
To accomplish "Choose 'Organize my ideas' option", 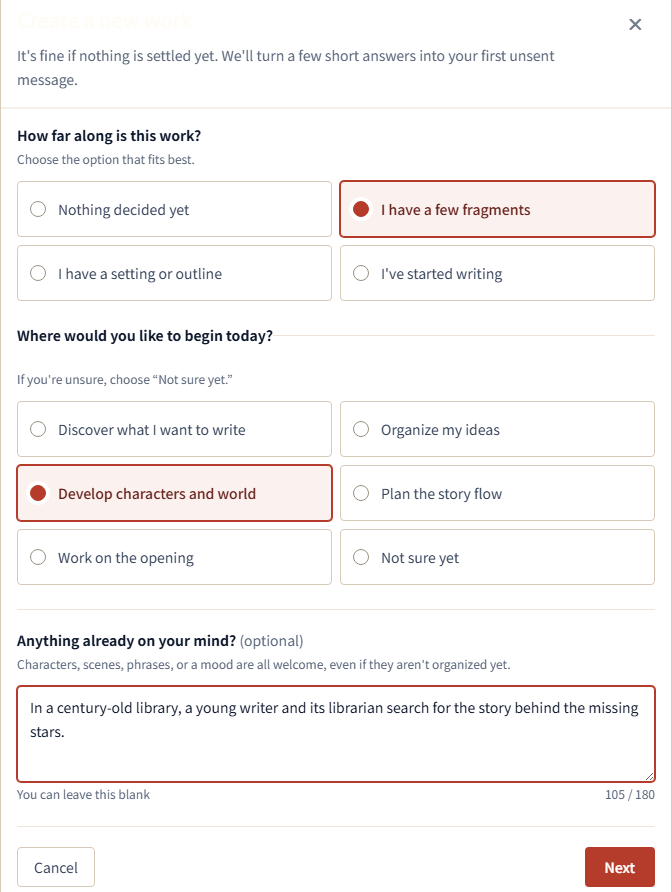I will click(497, 429).
